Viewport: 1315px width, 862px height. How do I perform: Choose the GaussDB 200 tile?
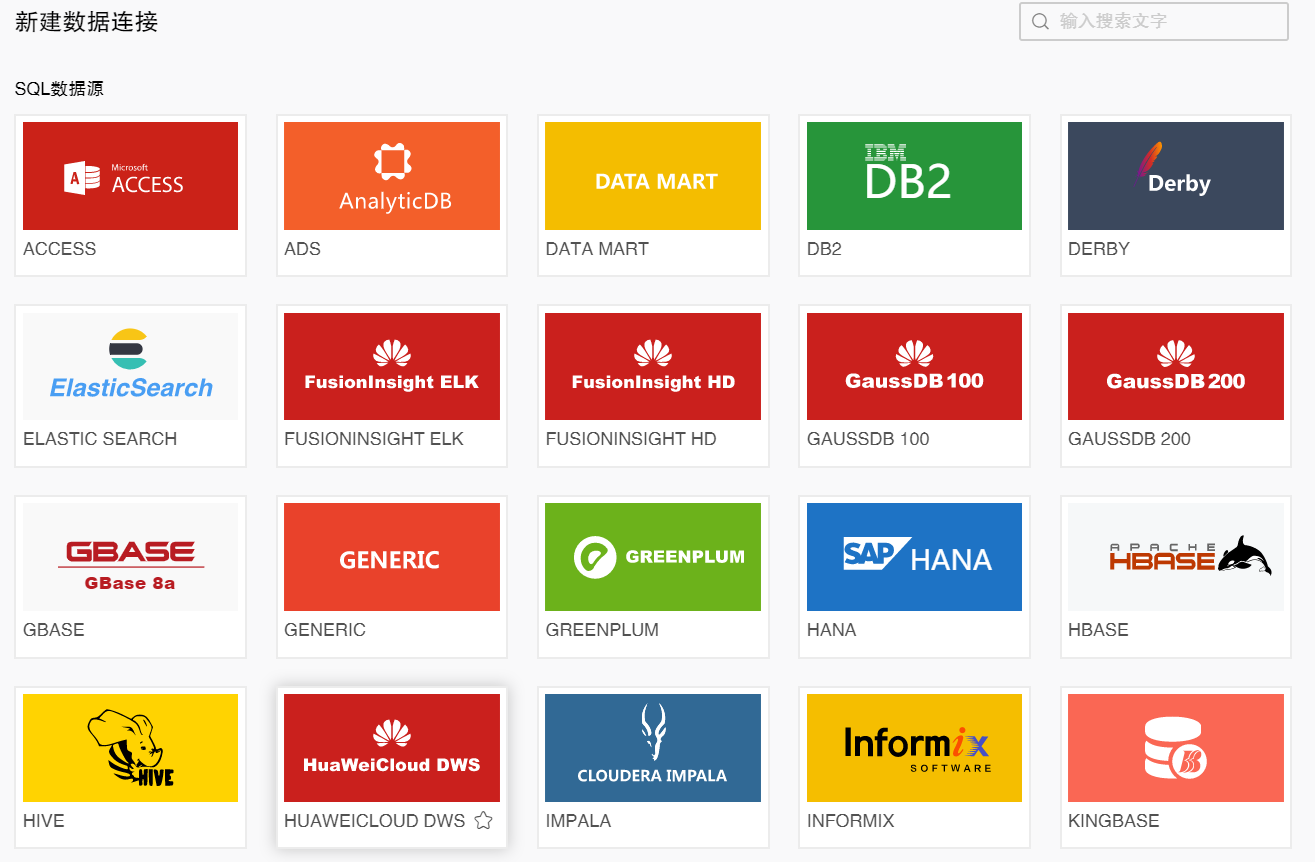click(1176, 366)
